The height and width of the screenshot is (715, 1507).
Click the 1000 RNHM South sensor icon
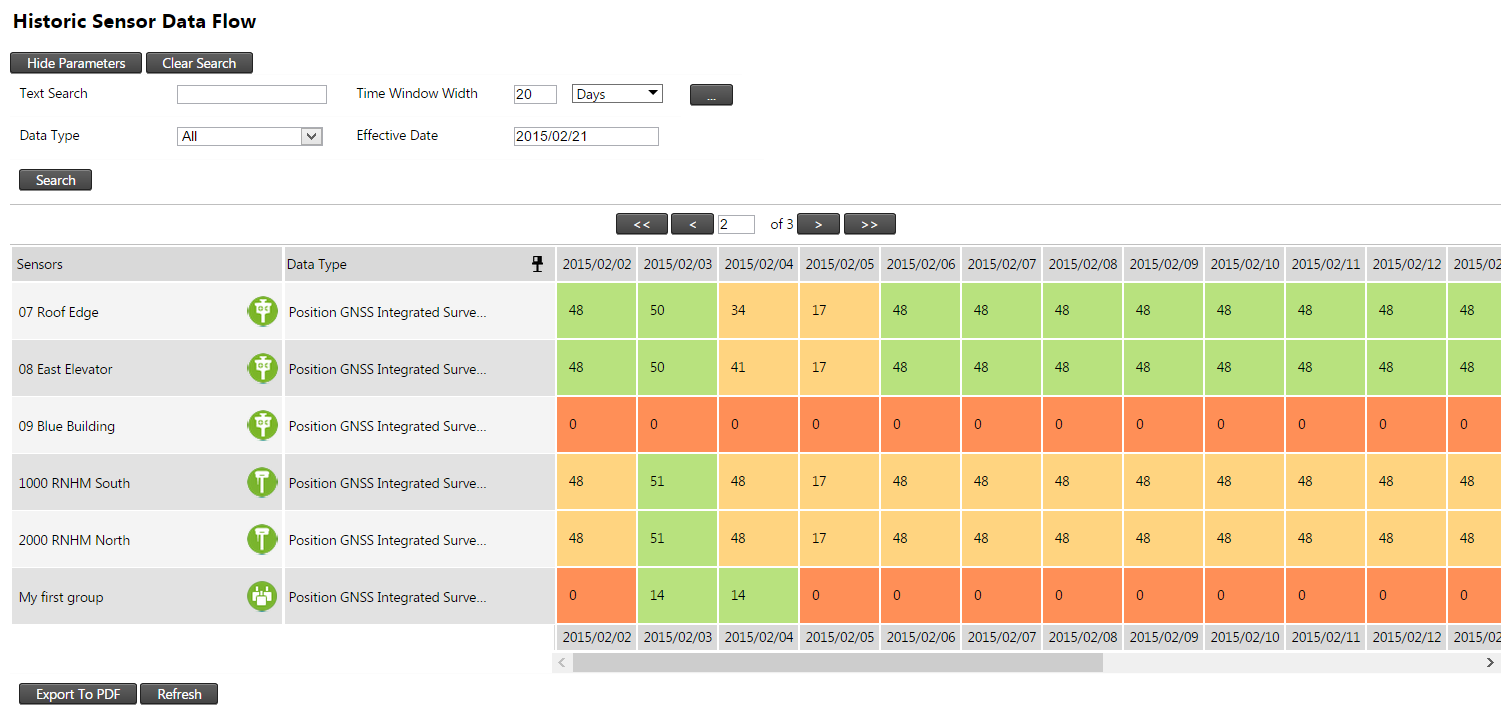pyautogui.click(x=262, y=483)
